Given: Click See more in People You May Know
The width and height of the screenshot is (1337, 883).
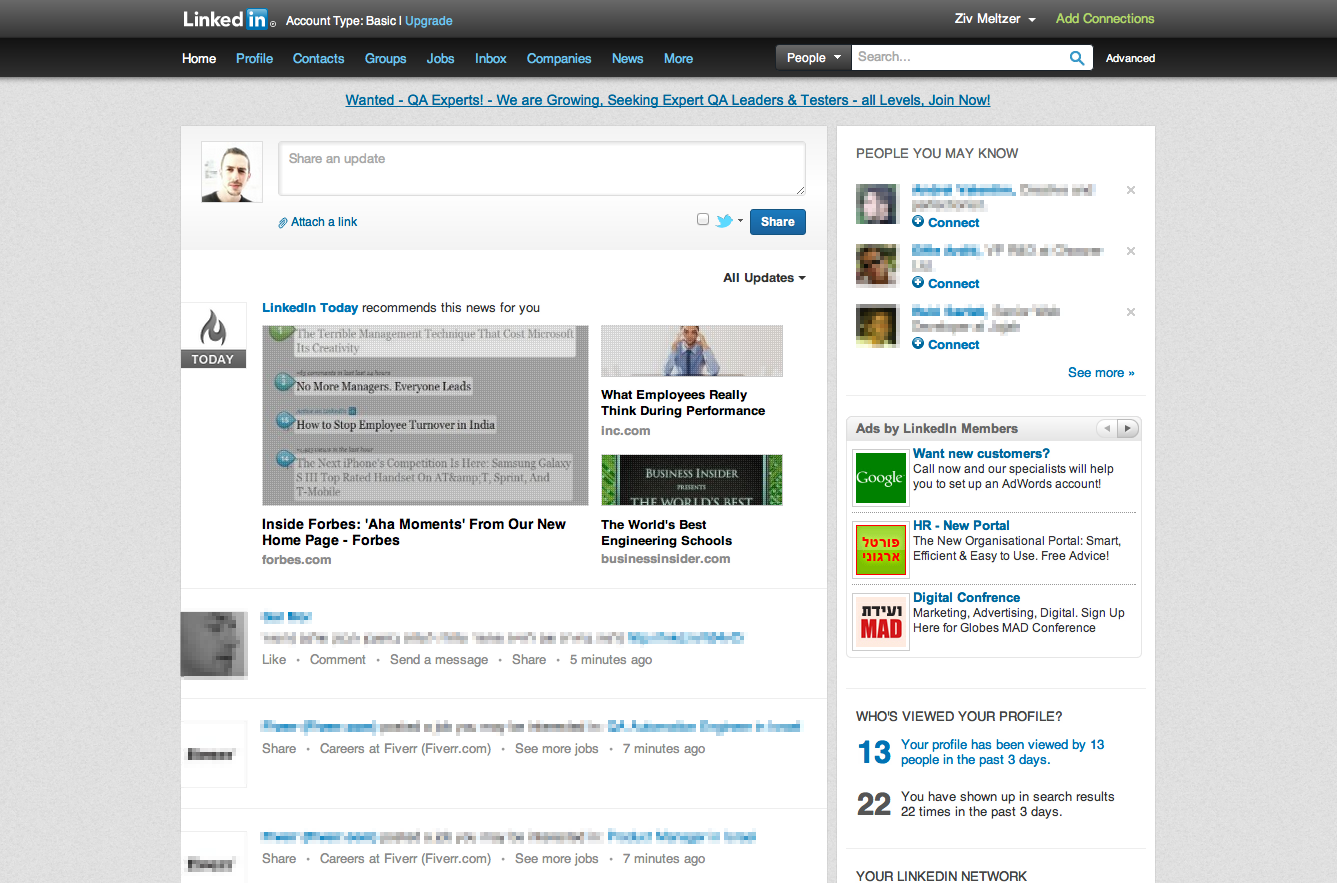Looking at the screenshot, I should coord(1101,373).
